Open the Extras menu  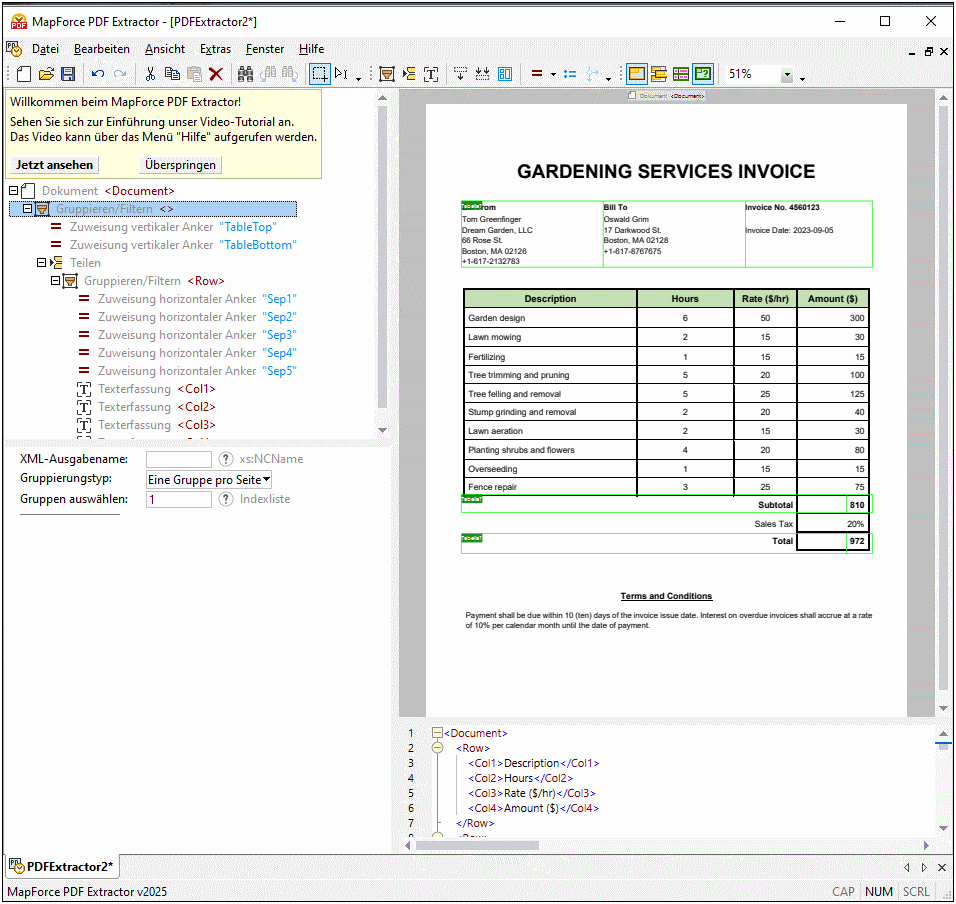click(215, 49)
